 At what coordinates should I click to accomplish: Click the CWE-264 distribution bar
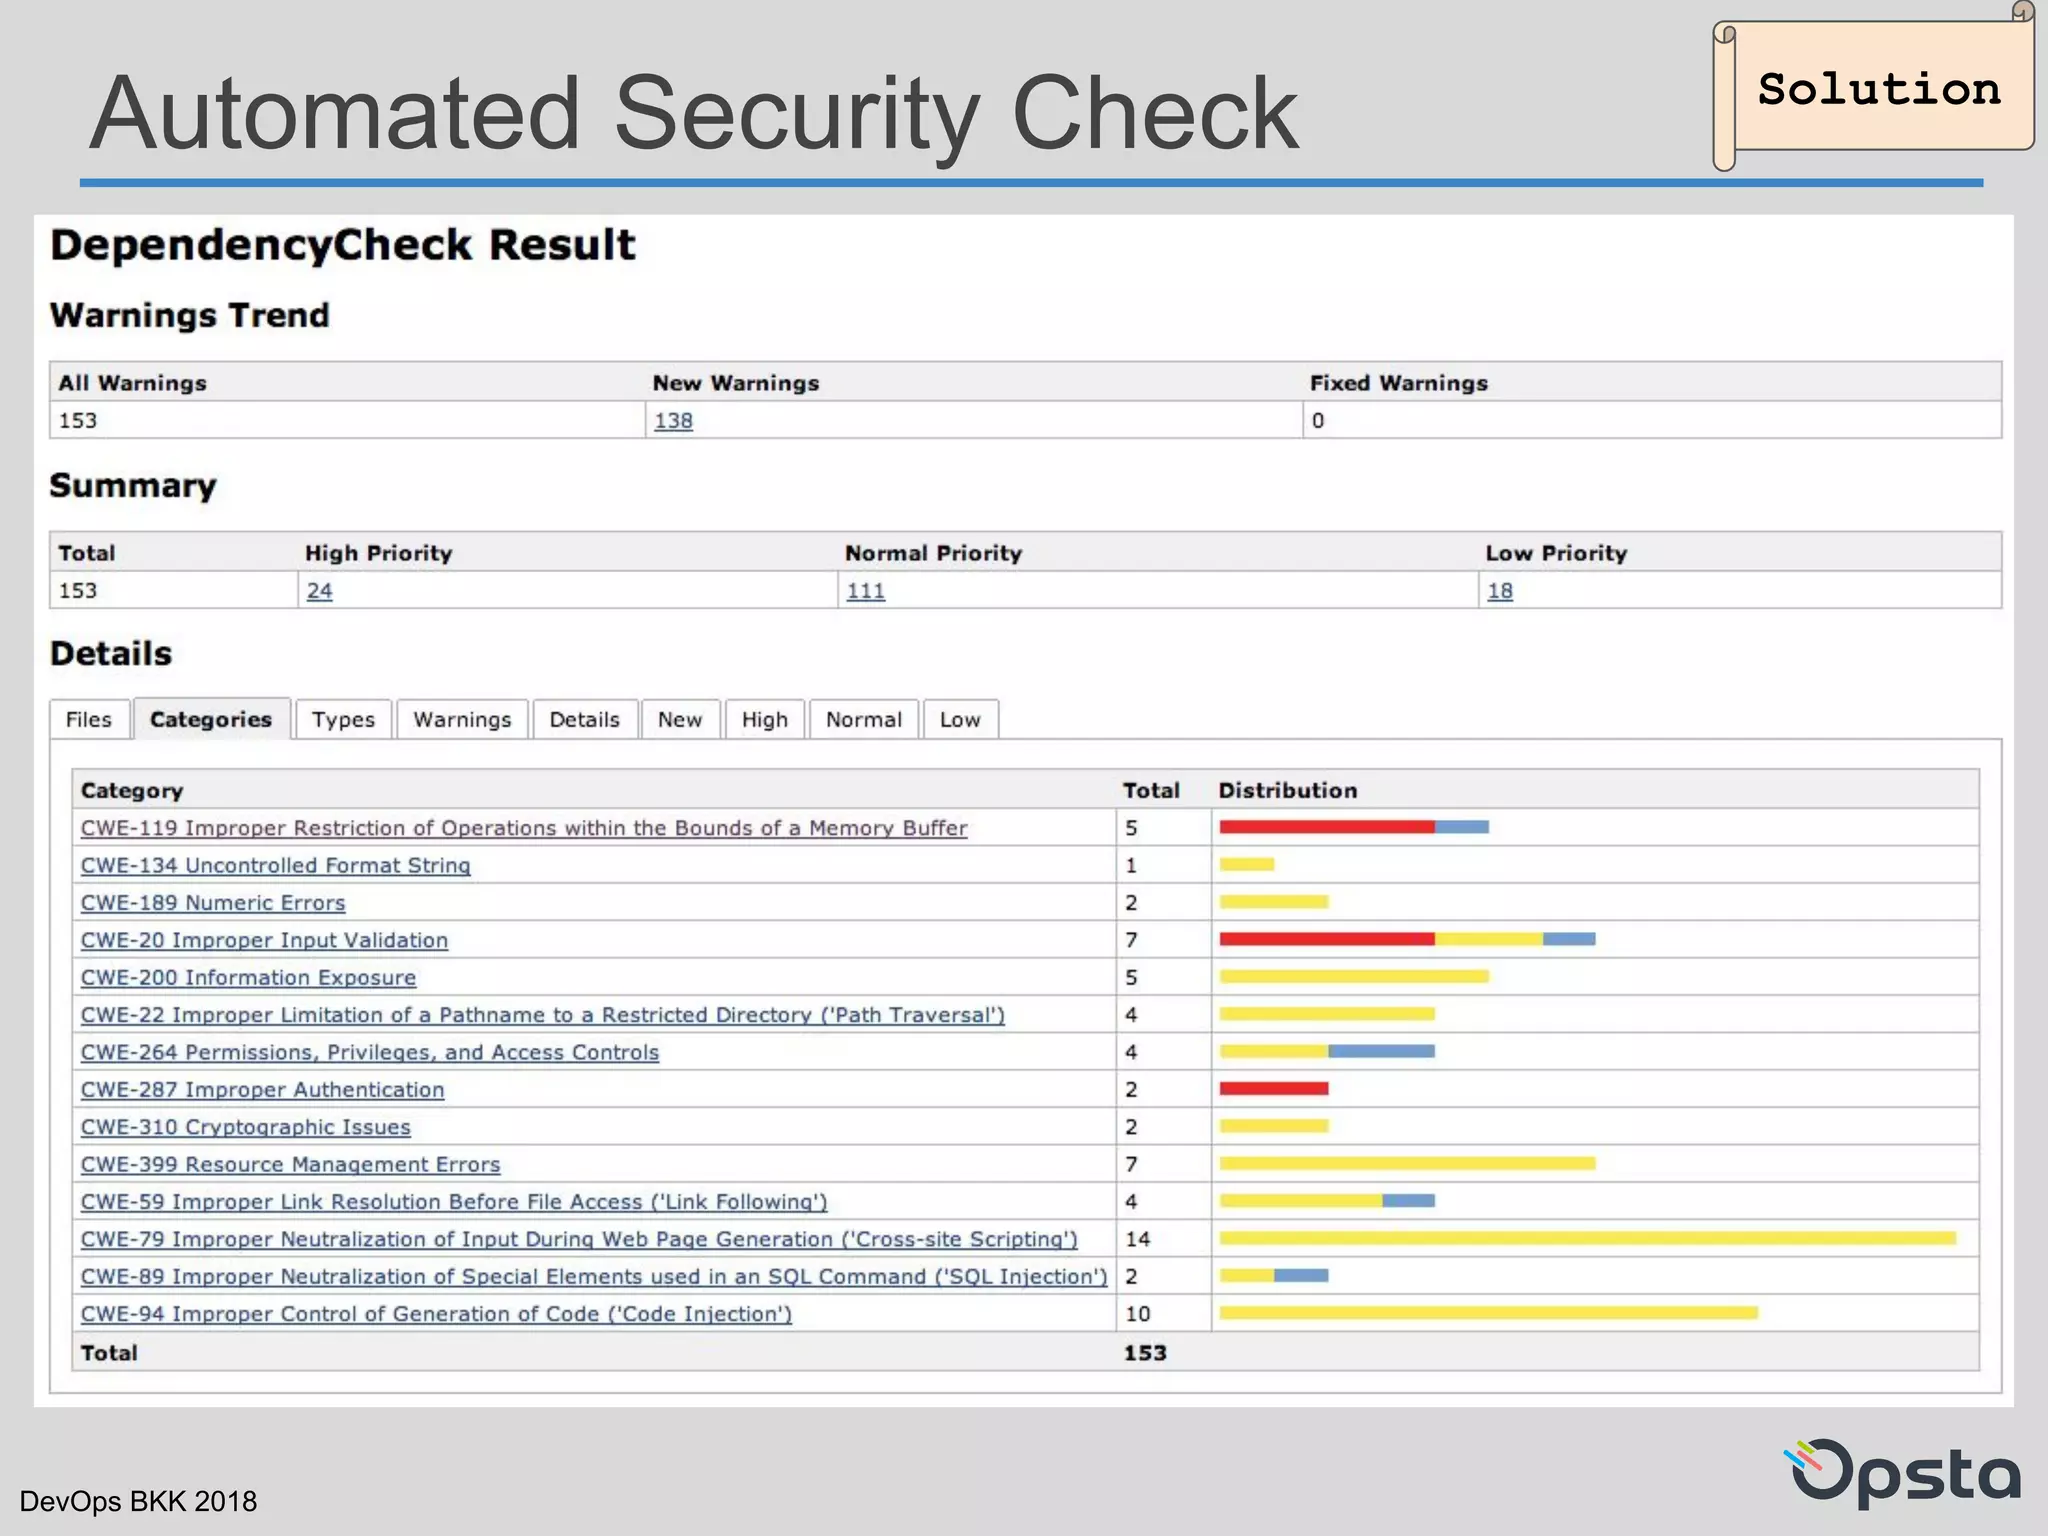point(1327,1051)
